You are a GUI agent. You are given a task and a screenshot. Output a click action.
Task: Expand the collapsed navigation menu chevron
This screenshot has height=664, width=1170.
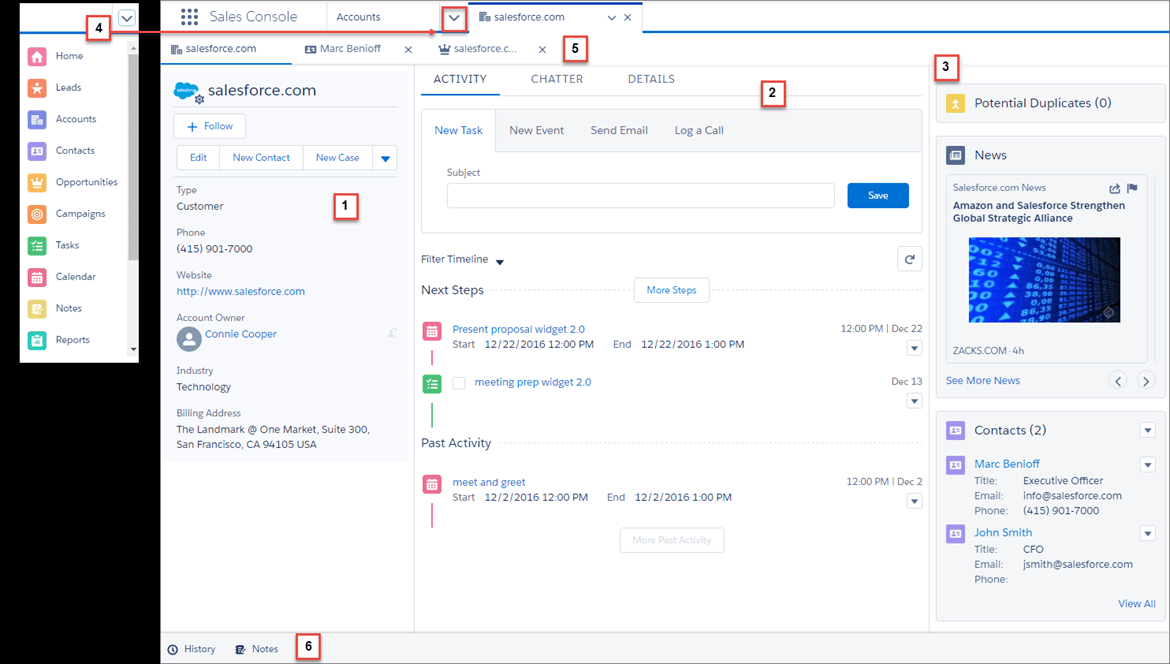point(127,18)
